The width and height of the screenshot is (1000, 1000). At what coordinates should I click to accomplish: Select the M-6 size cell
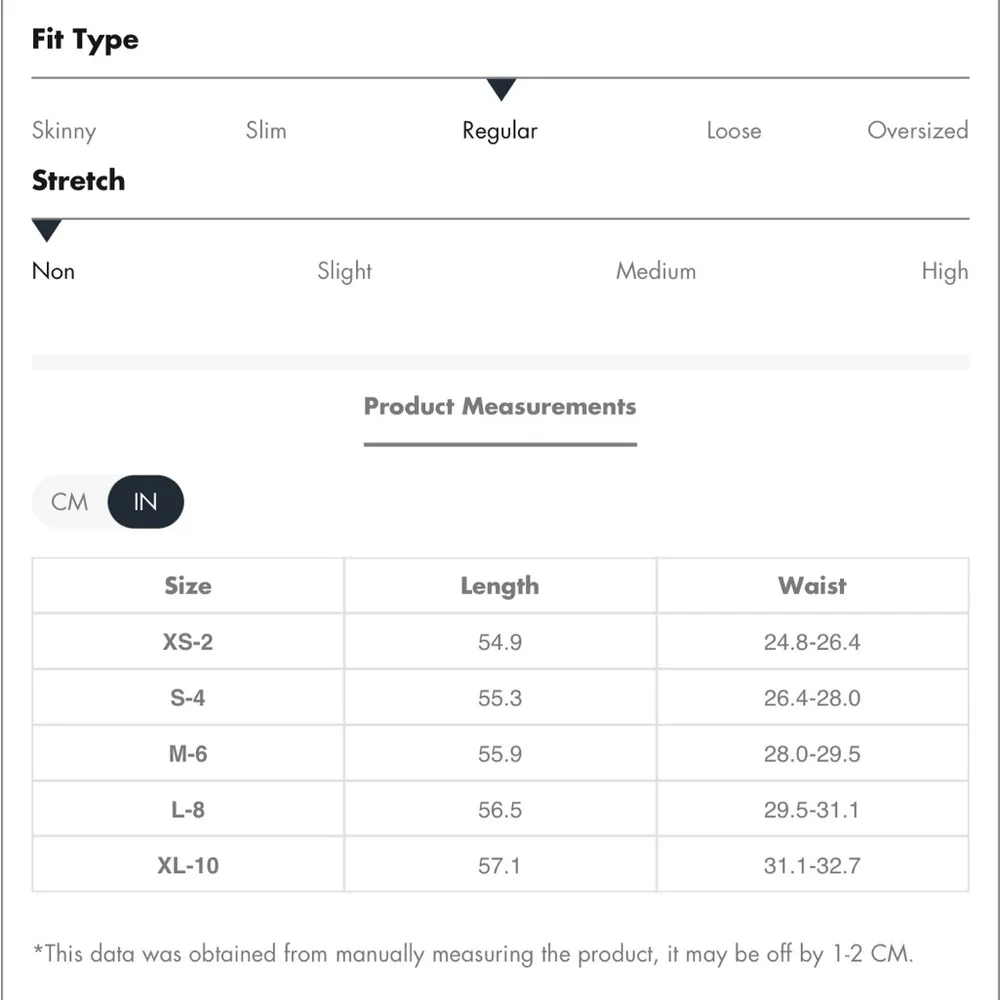pyautogui.click(x=188, y=754)
